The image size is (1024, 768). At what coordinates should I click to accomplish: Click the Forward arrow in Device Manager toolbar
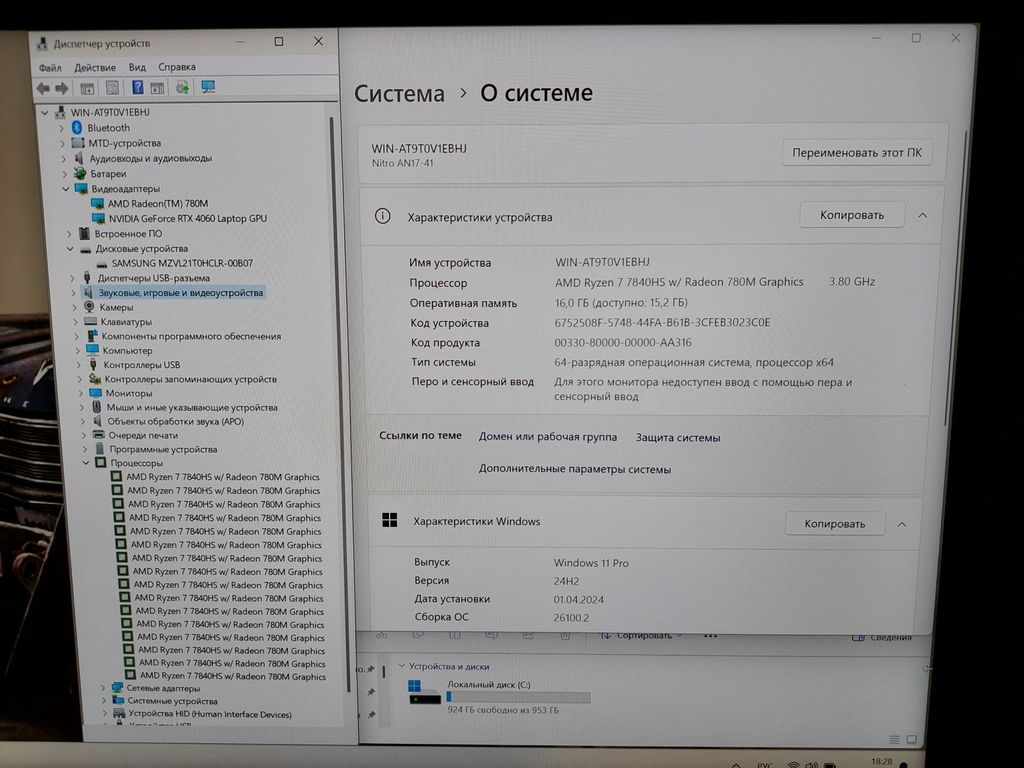tap(62, 88)
